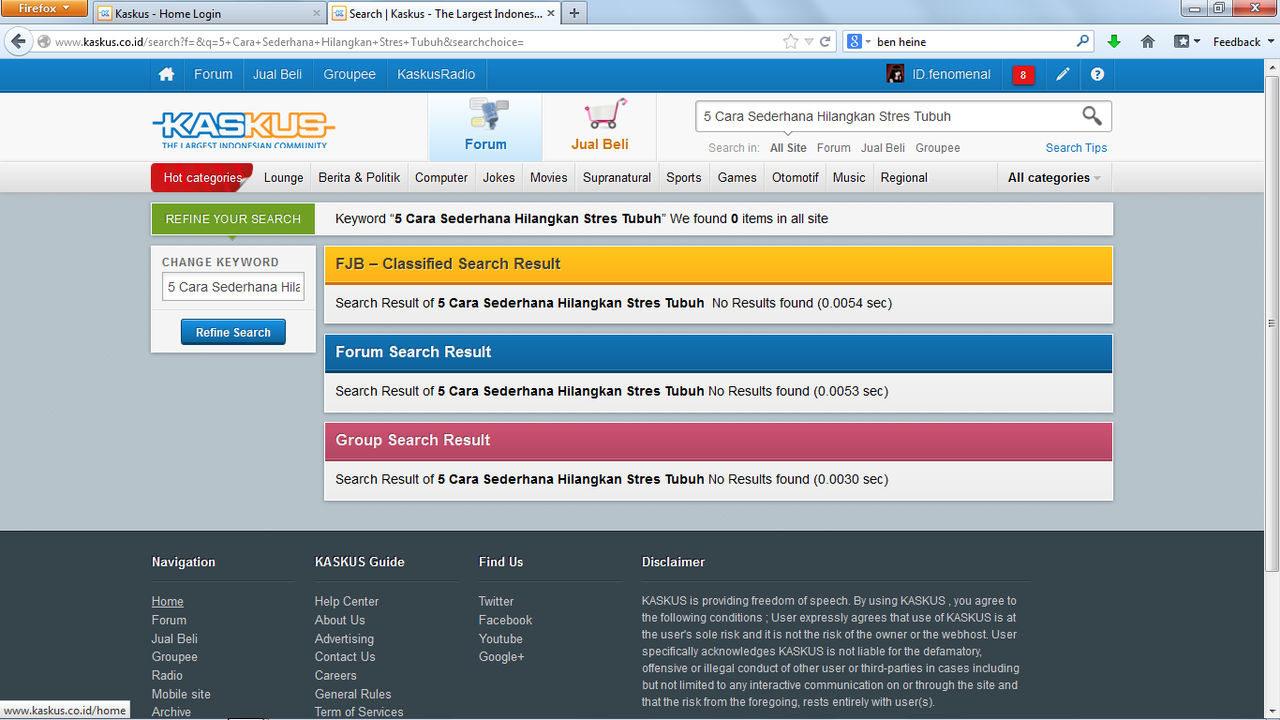Viewport: 1280px width, 720px height.
Task: Open the Sports category
Action: [684, 178]
